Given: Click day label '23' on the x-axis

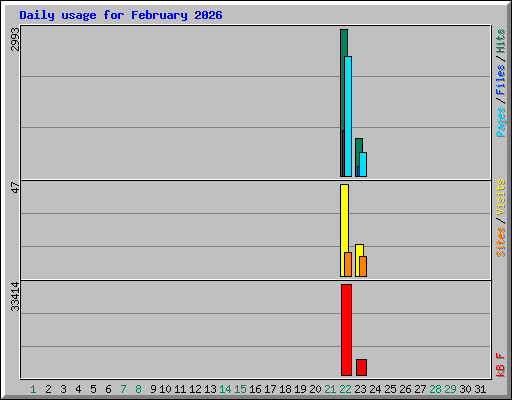Looking at the screenshot, I should pos(360,389).
